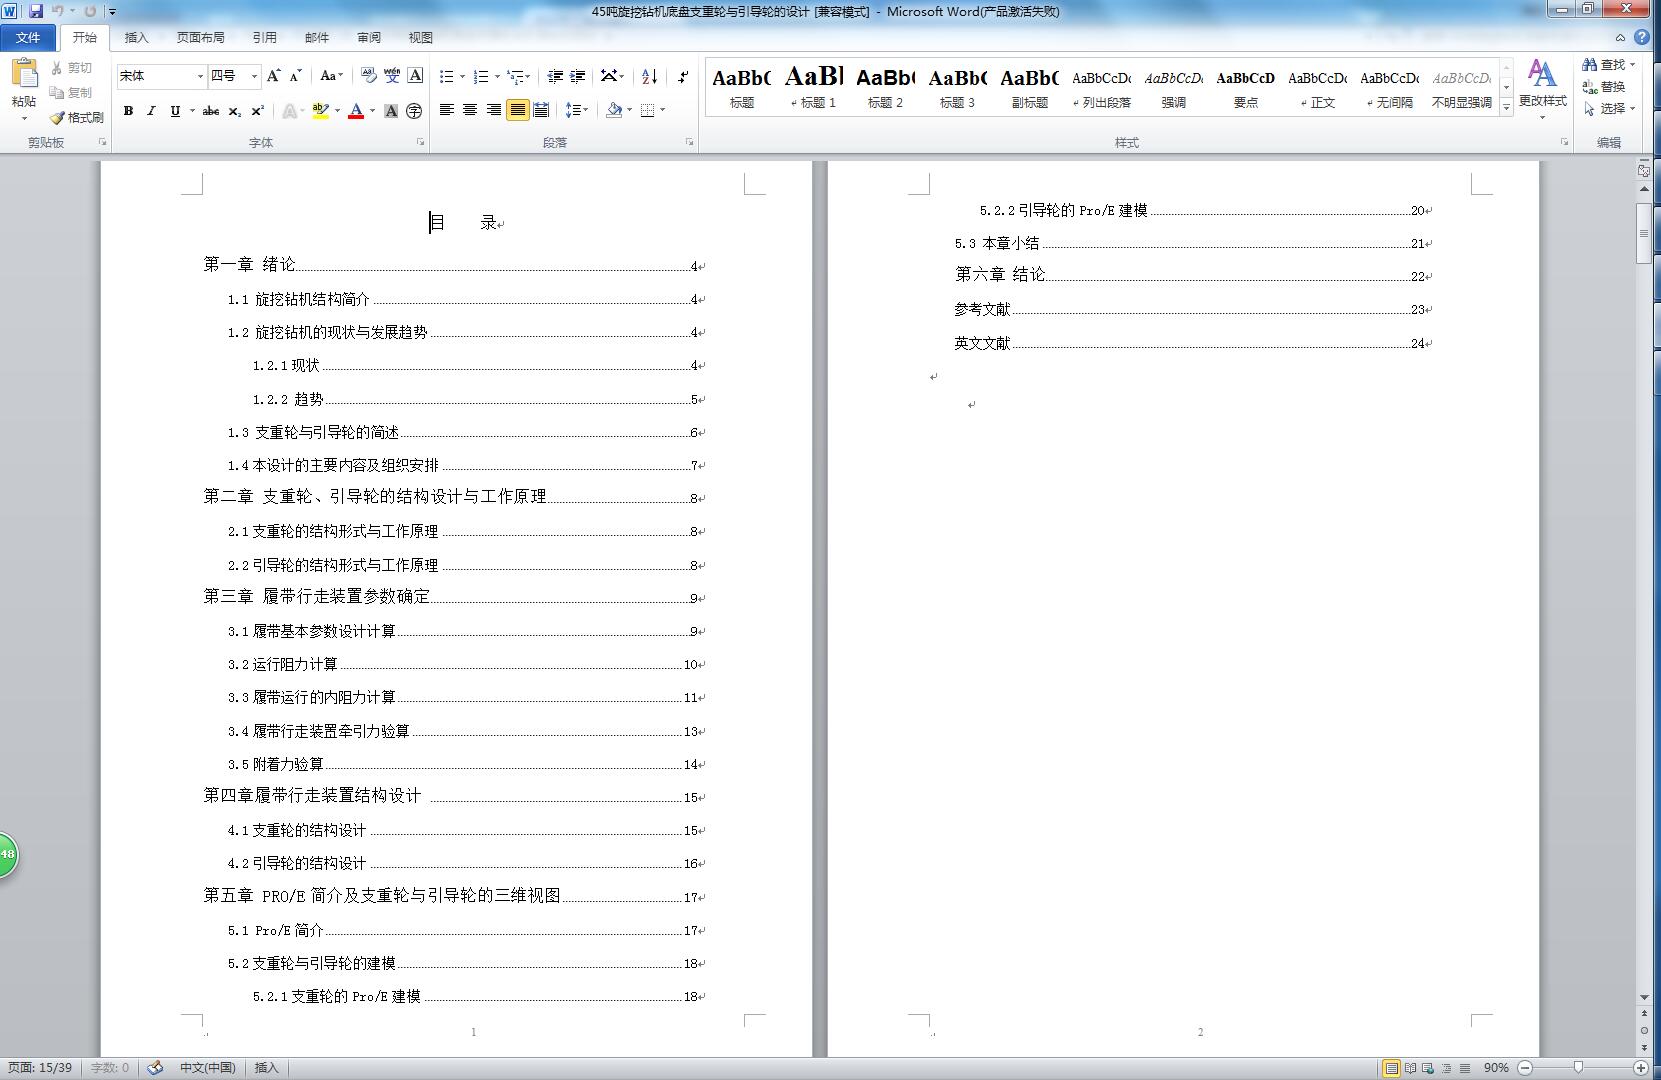The image size is (1661, 1080).
Task: Click the Clear Formatting icon
Action: [x=368, y=76]
